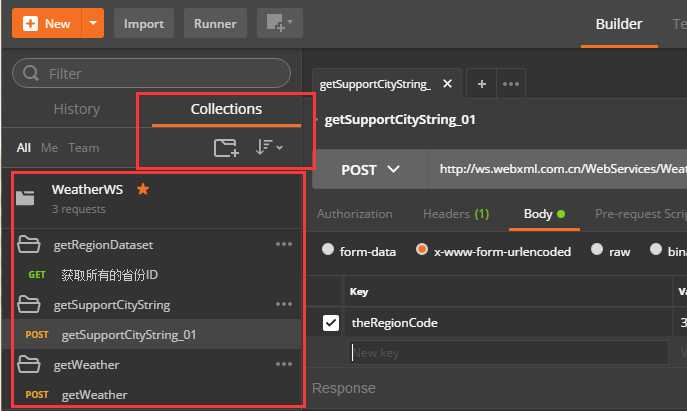Open the getWeather folder more options menu
Screen dimensions: 687x411
click(x=284, y=364)
